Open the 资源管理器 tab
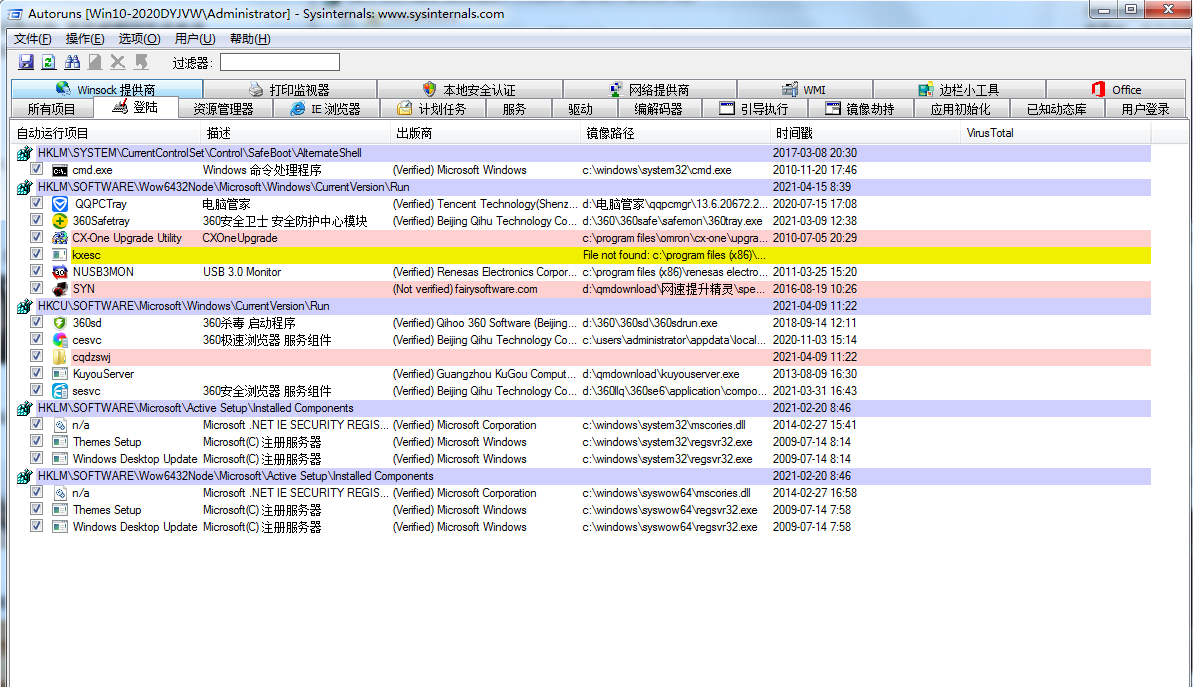 click(224, 110)
